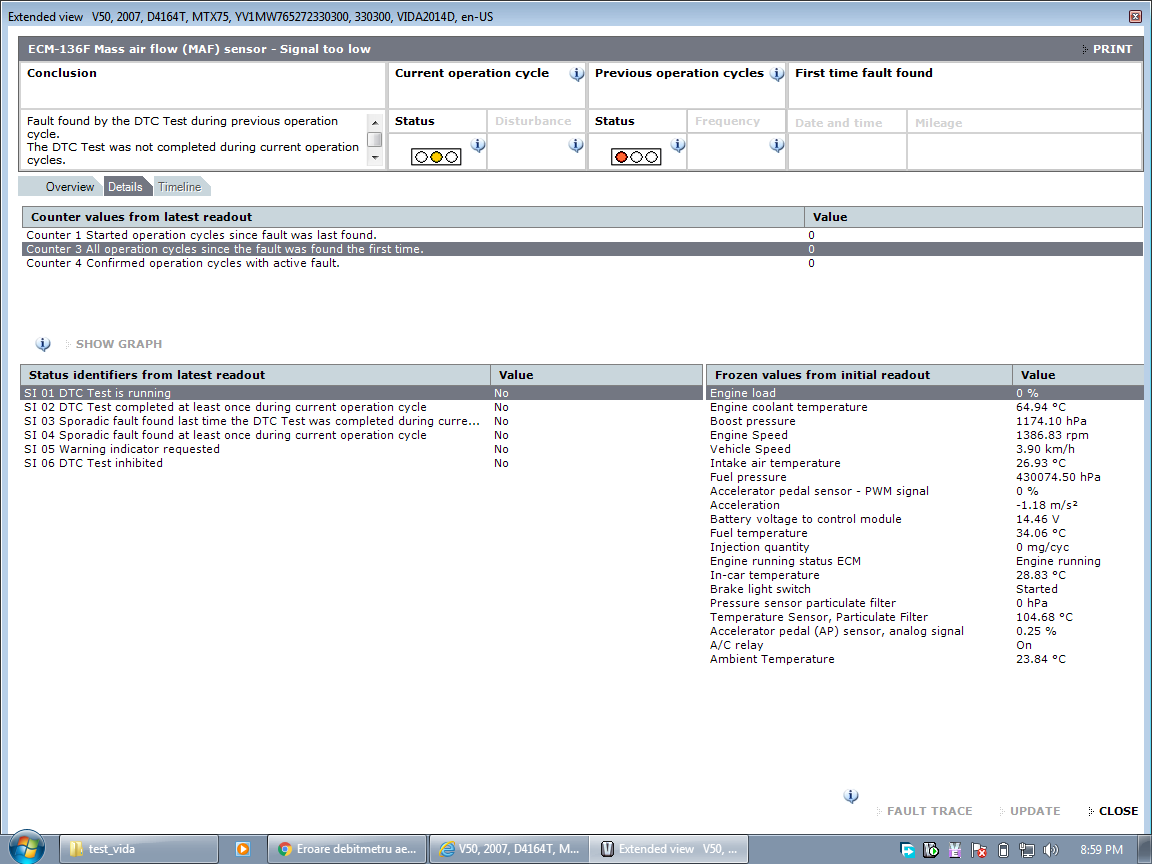Switch to Chrome window in taskbar
Viewport: 1152px width, 864px height.
(347, 849)
